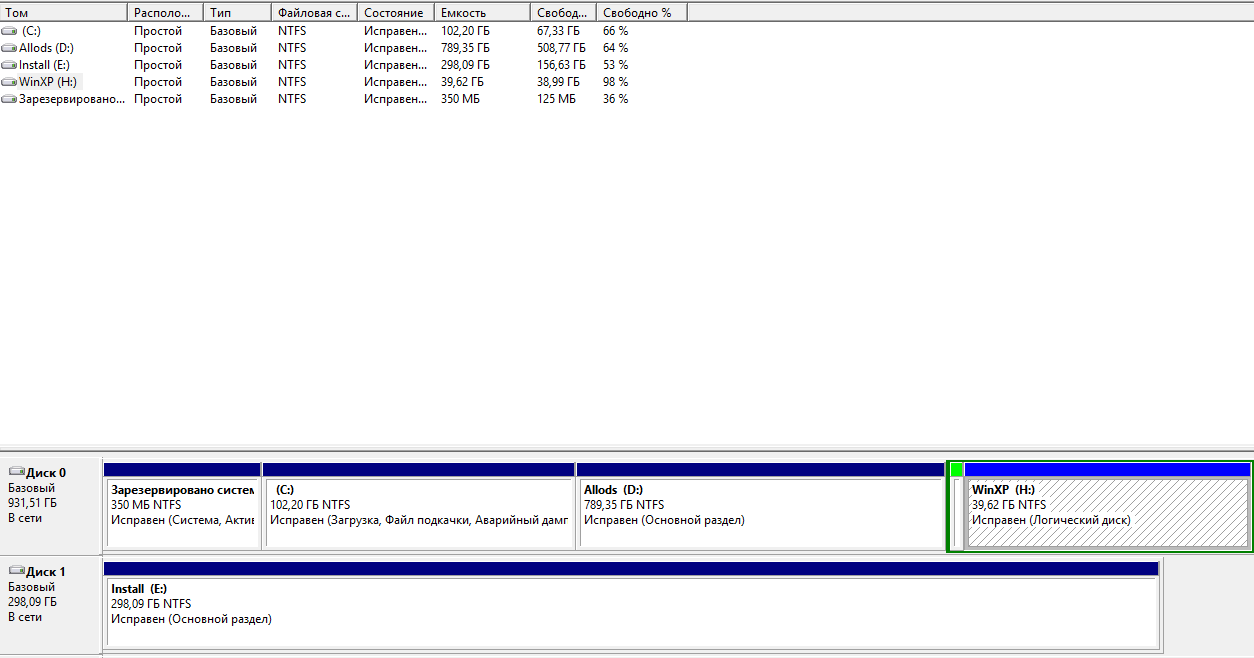1254x658 pixels.
Task: Click the Файловая система column header
Action: tap(314, 13)
